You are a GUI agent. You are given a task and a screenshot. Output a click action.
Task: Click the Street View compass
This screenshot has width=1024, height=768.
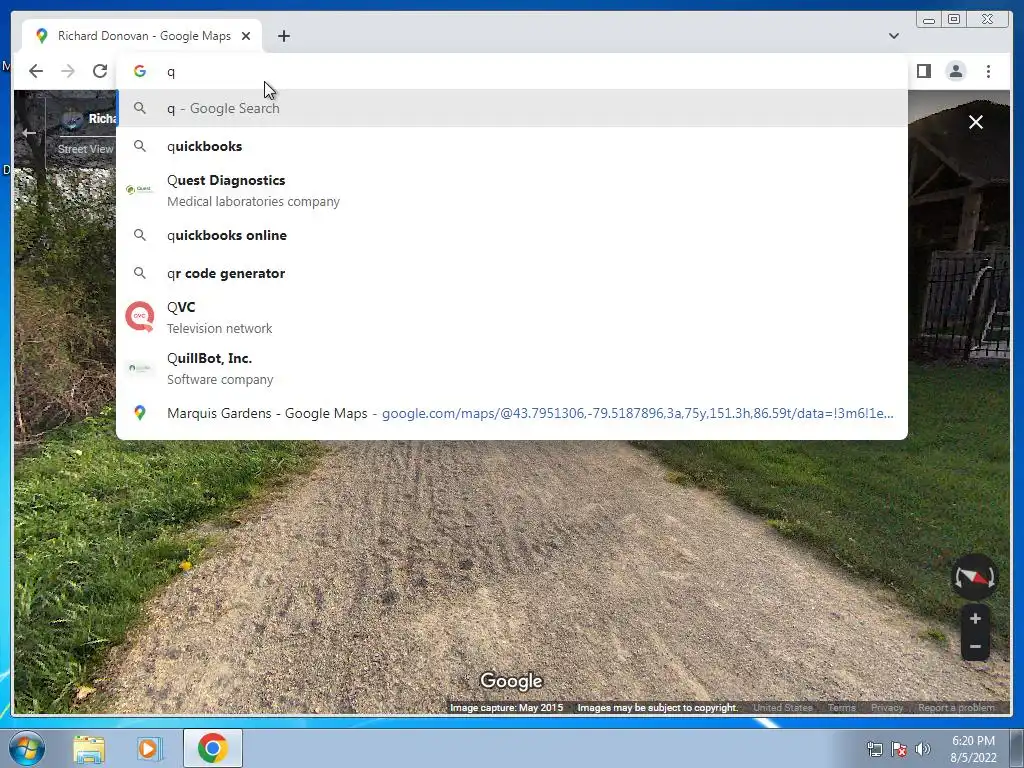[x=974, y=577]
